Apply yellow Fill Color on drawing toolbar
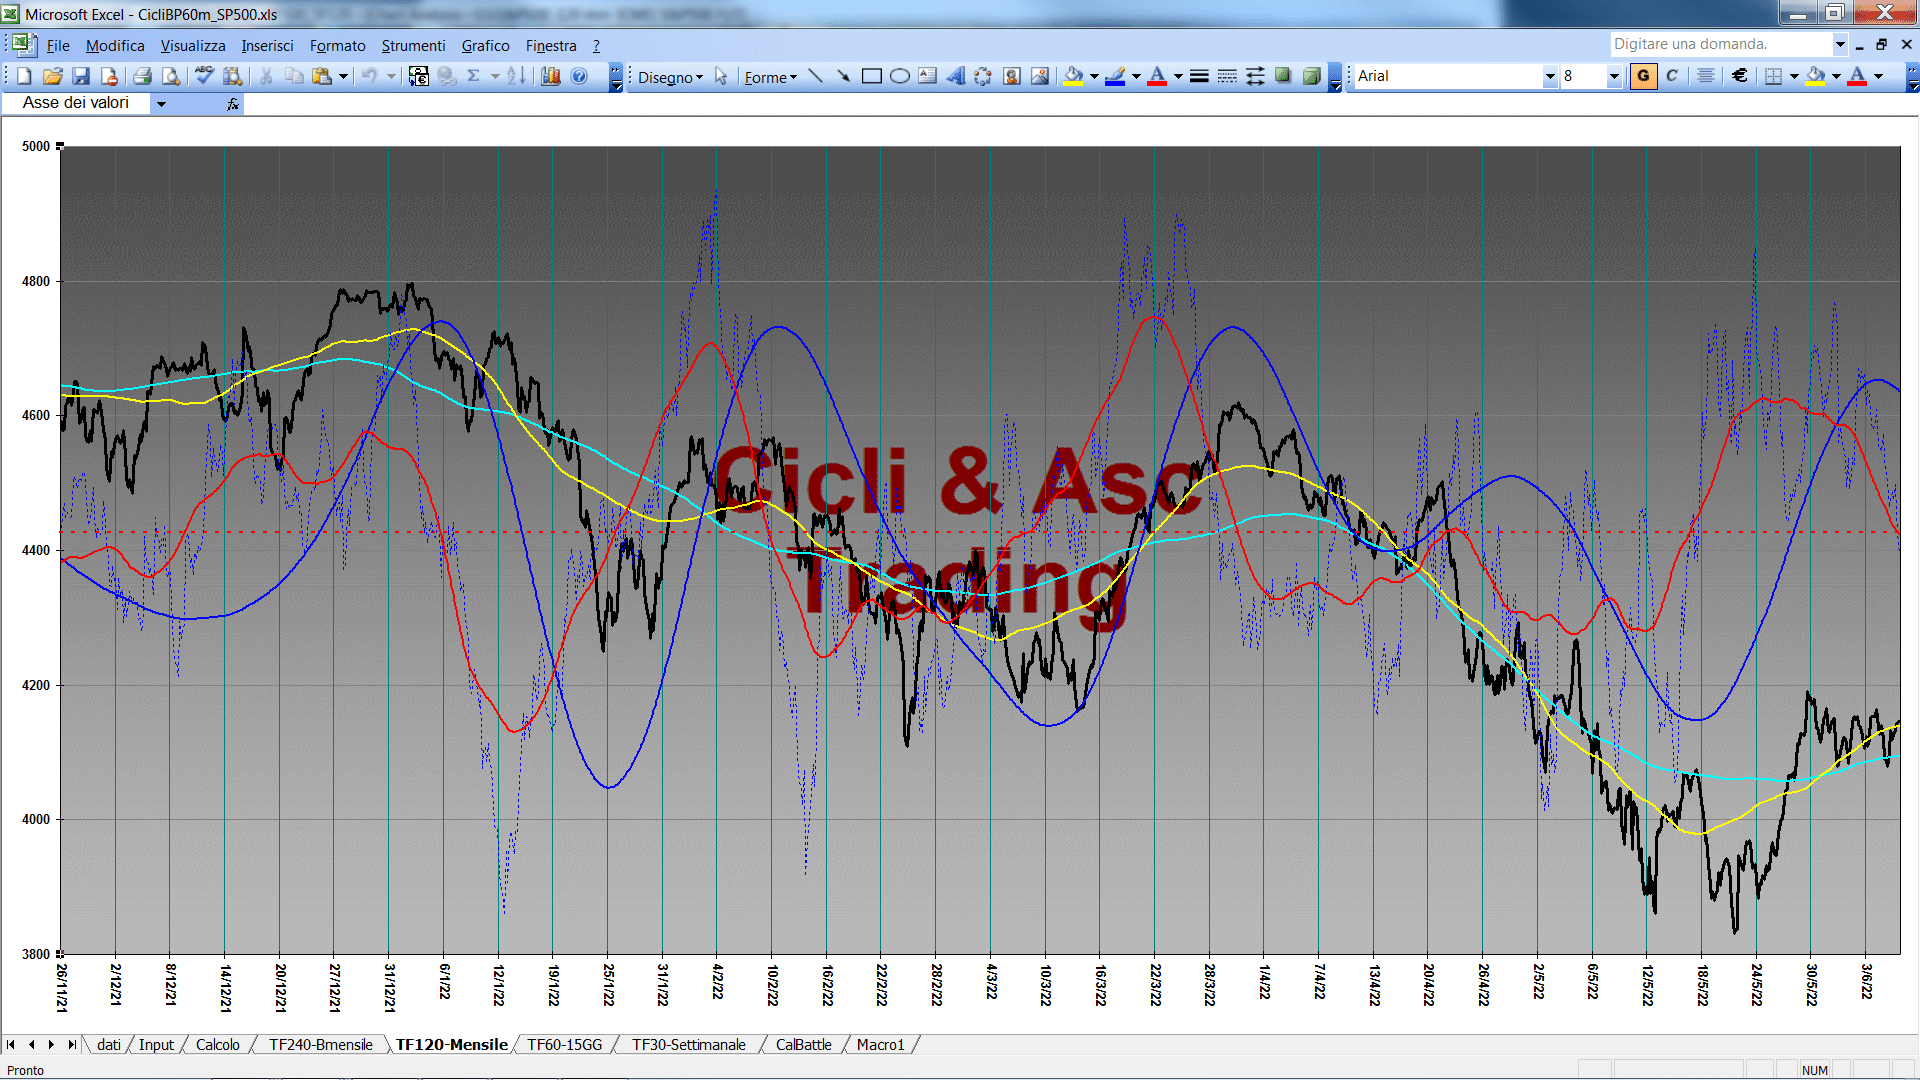1920x1080 pixels. [x=1073, y=76]
